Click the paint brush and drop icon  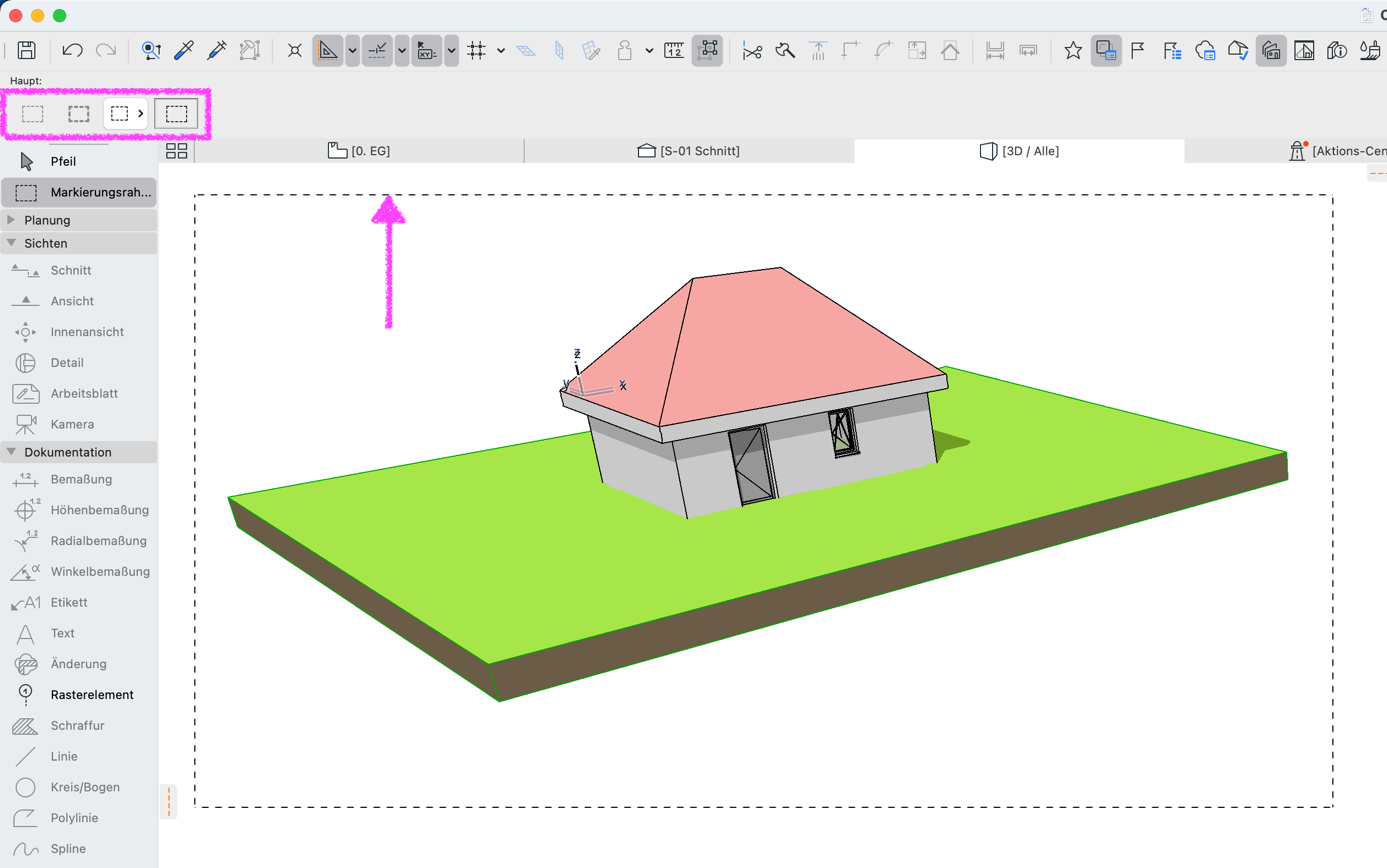click(x=1370, y=50)
